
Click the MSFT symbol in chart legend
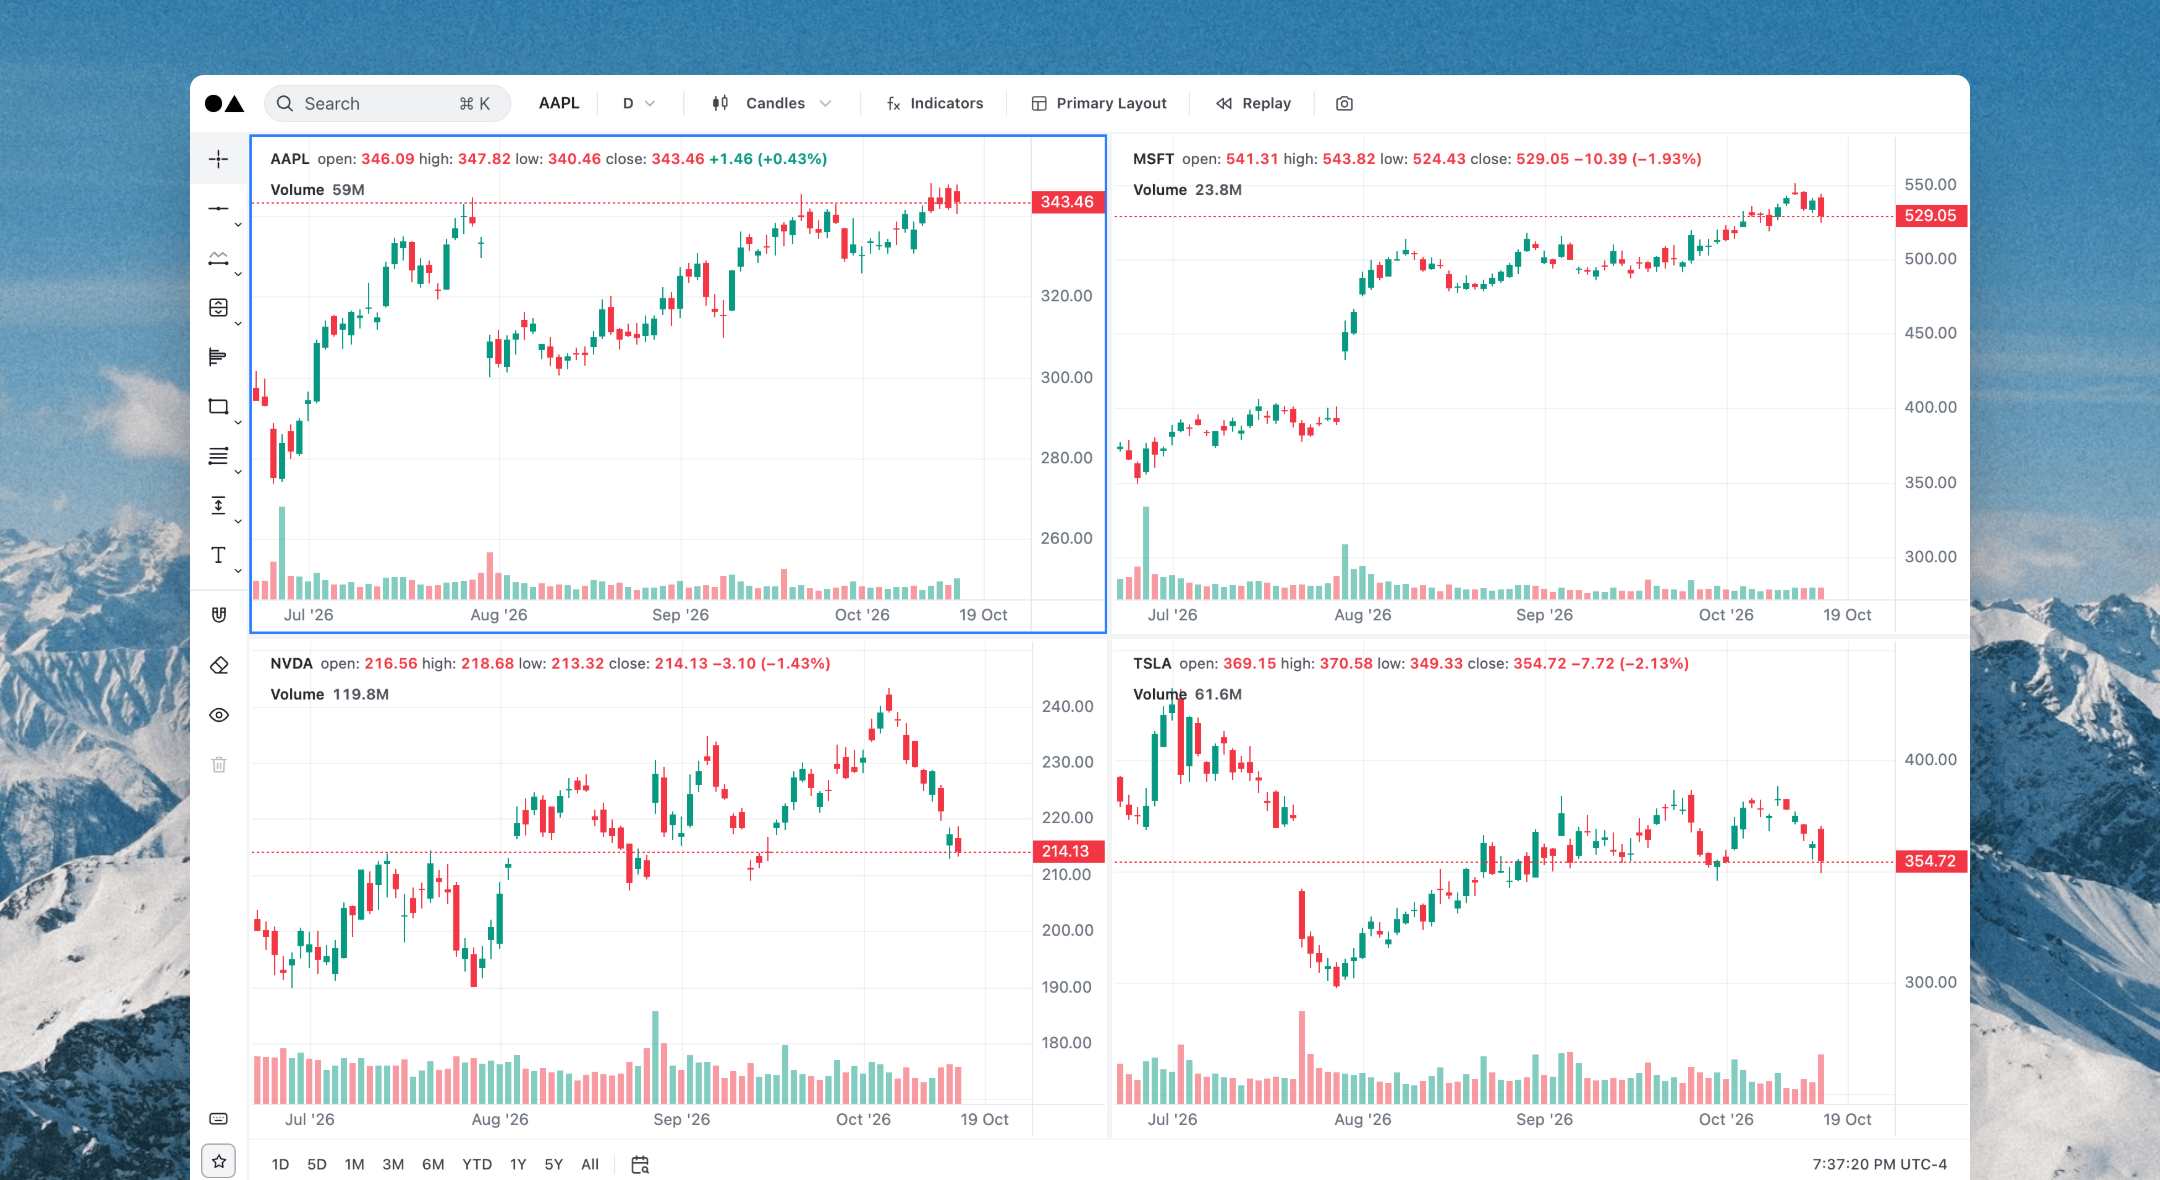(1153, 159)
